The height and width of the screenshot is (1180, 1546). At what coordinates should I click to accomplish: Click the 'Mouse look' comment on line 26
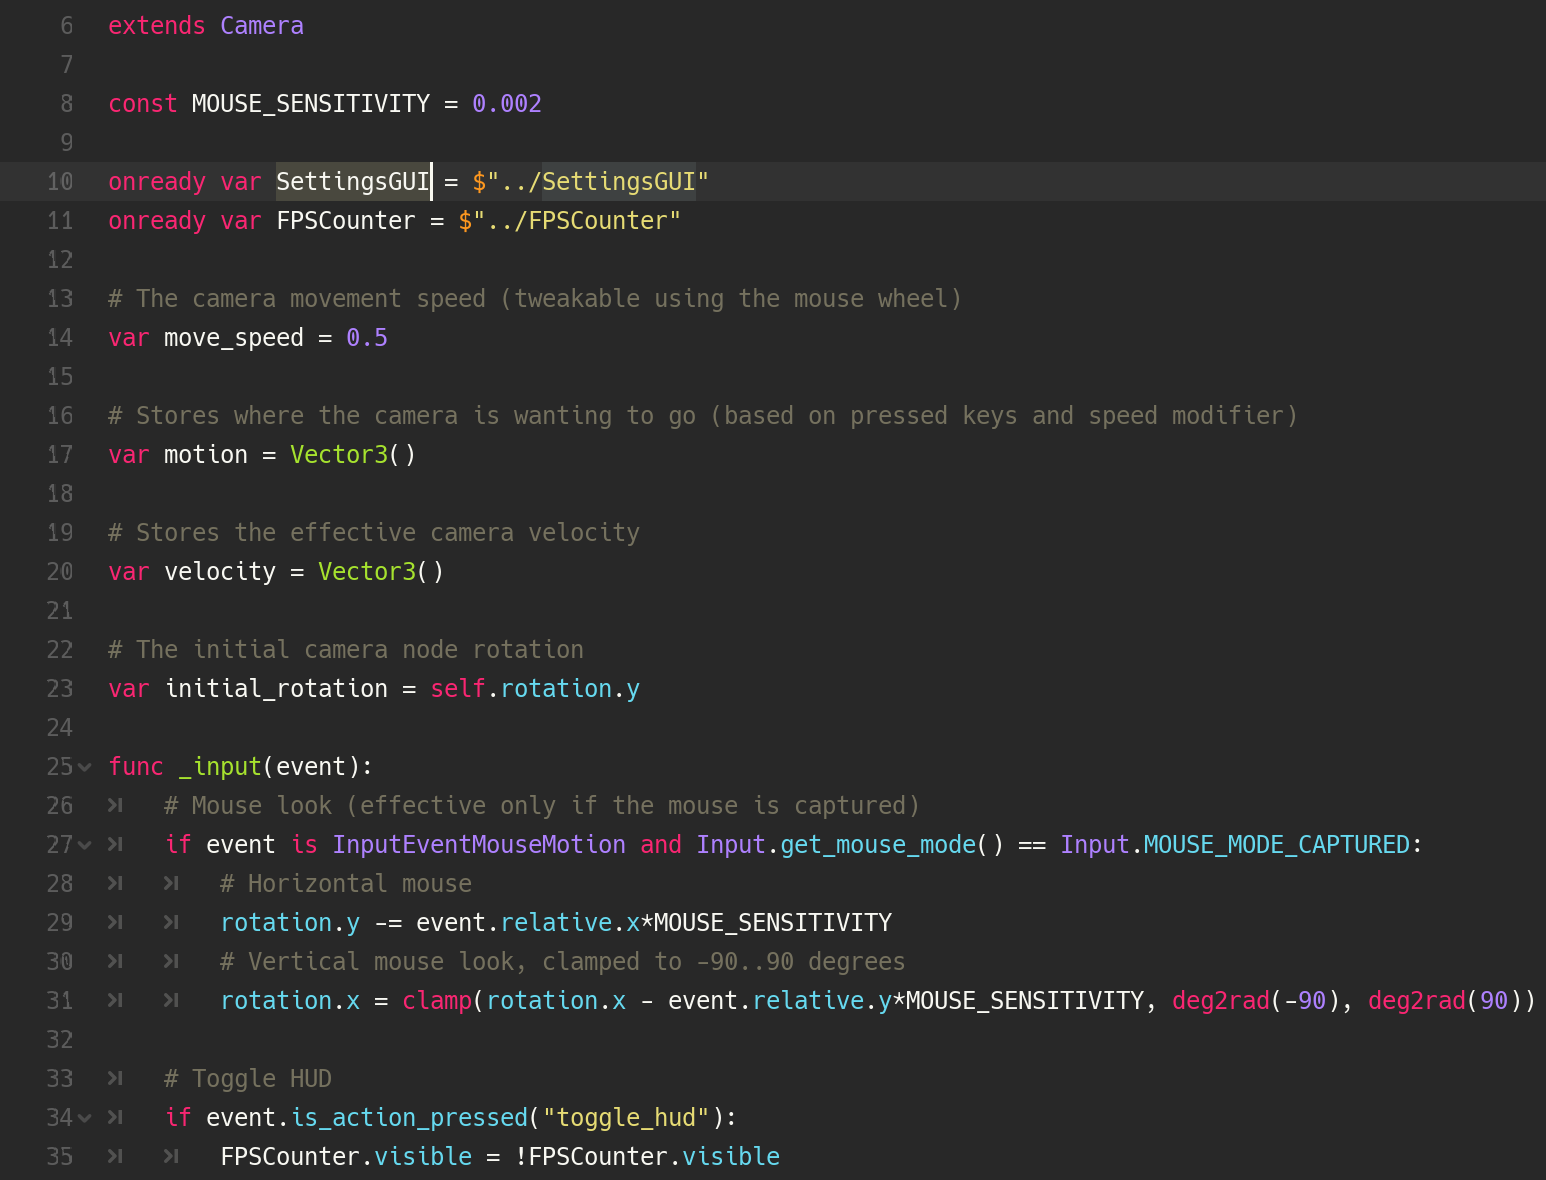[x=542, y=806]
